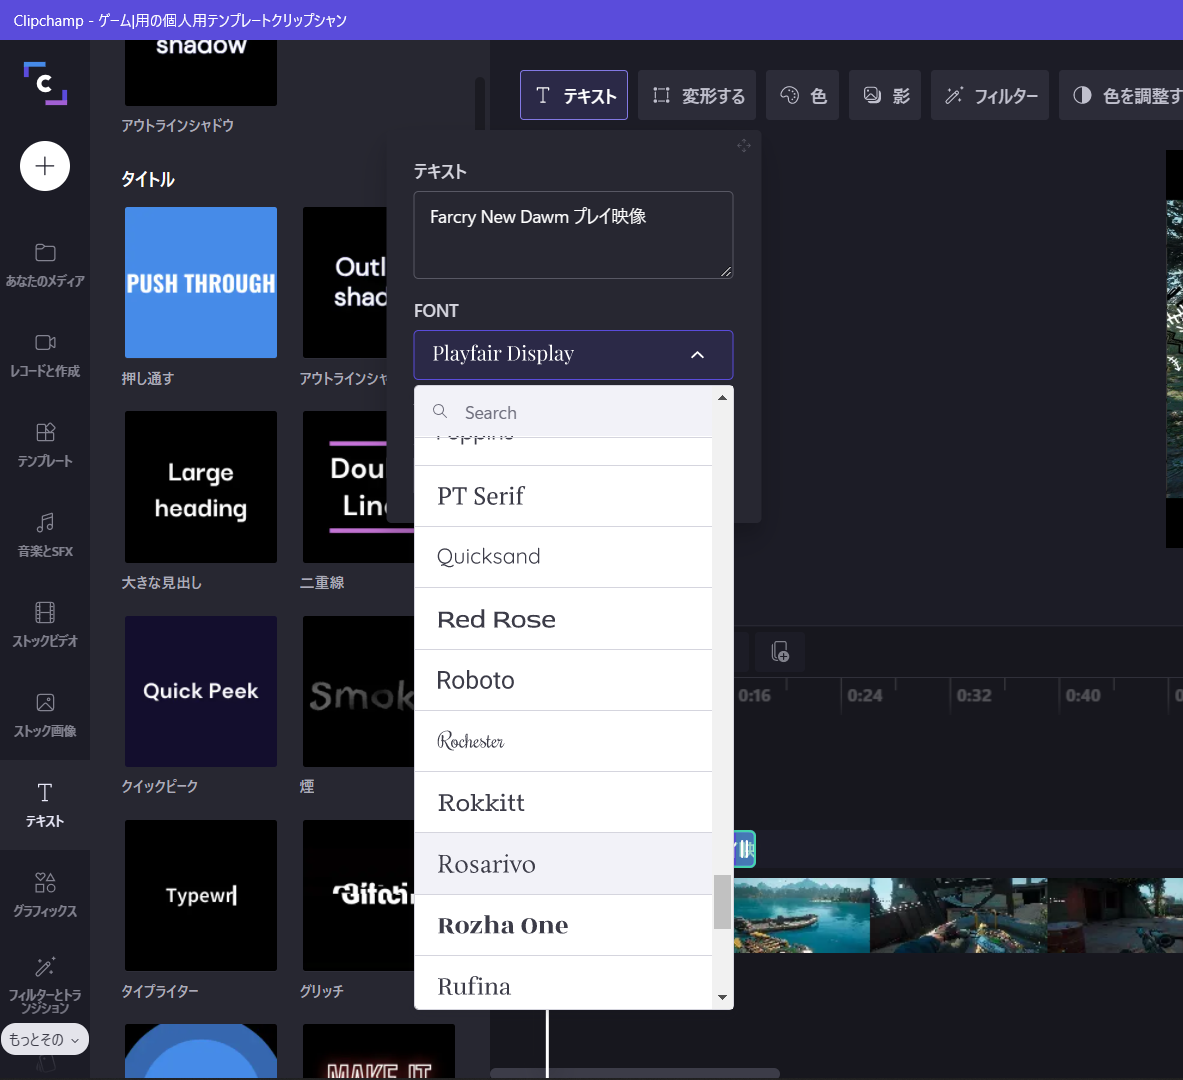1183x1080 pixels.
Task: Select the MAKE IT neon template
Action: pyautogui.click(x=379, y=1051)
